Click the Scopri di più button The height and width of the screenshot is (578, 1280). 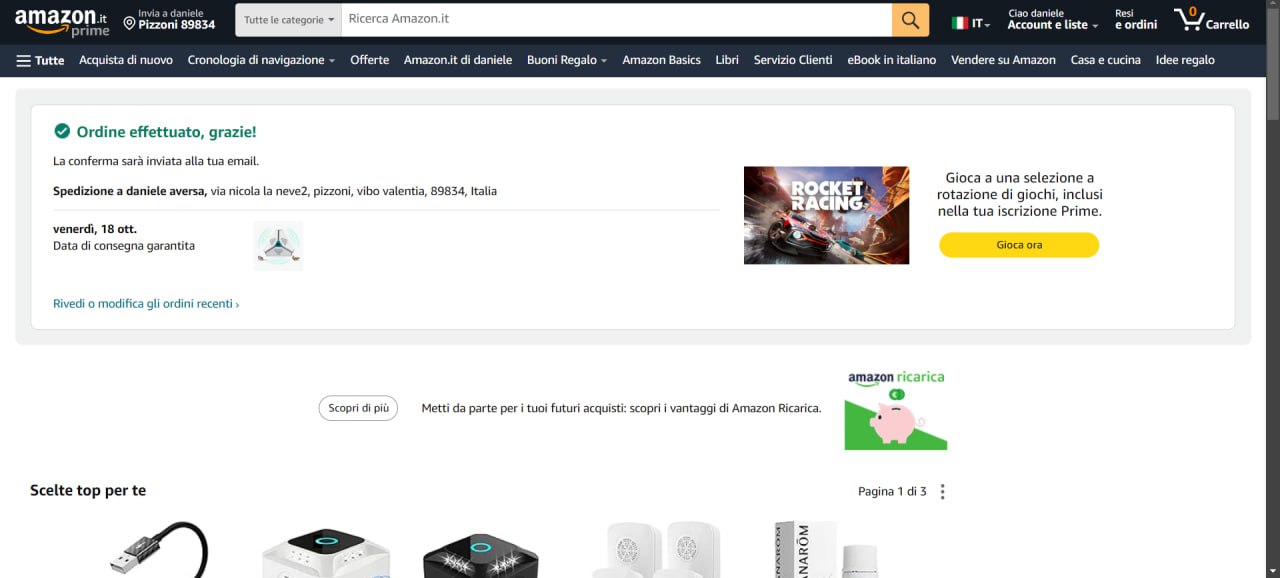[358, 408]
